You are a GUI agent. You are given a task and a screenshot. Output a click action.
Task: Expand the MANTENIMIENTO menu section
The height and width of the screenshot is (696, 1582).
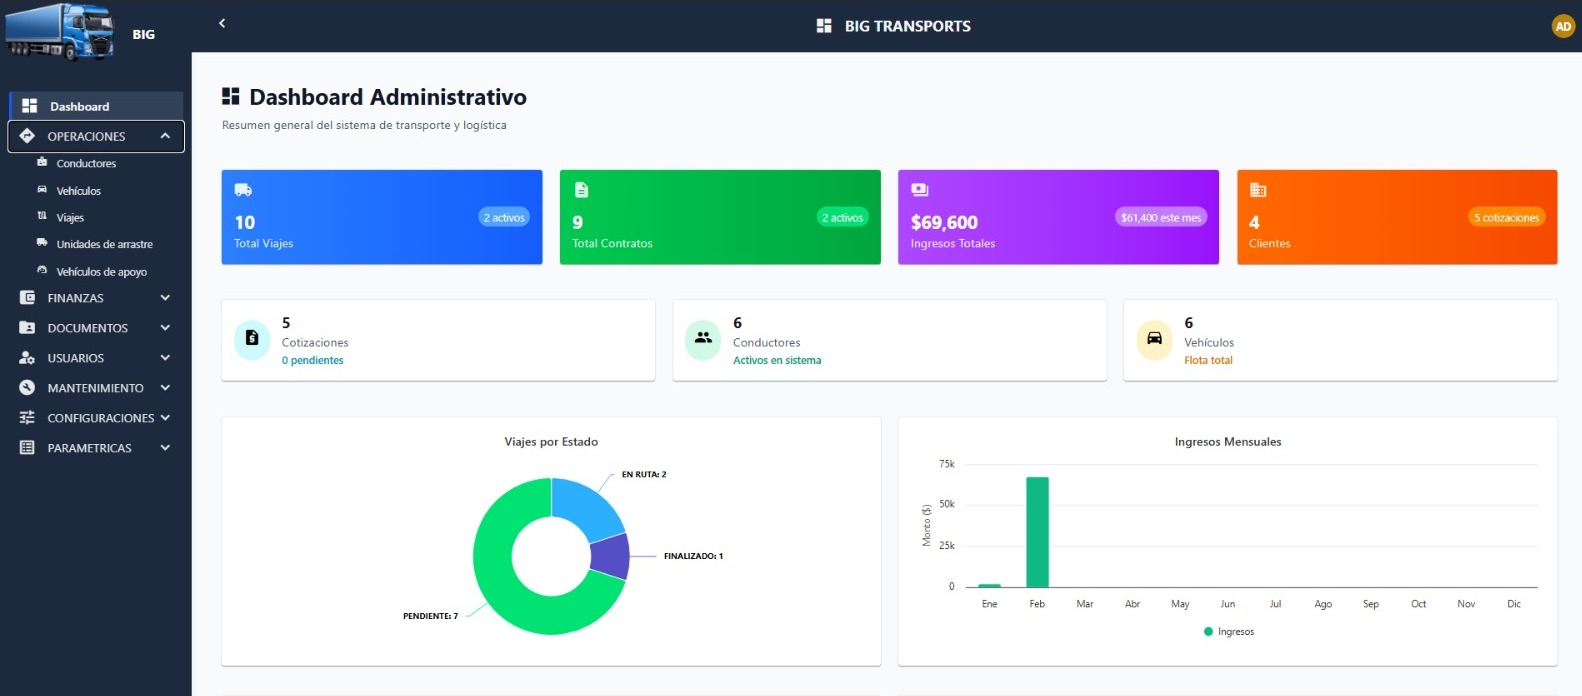pyautogui.click(x=165, y=388)
